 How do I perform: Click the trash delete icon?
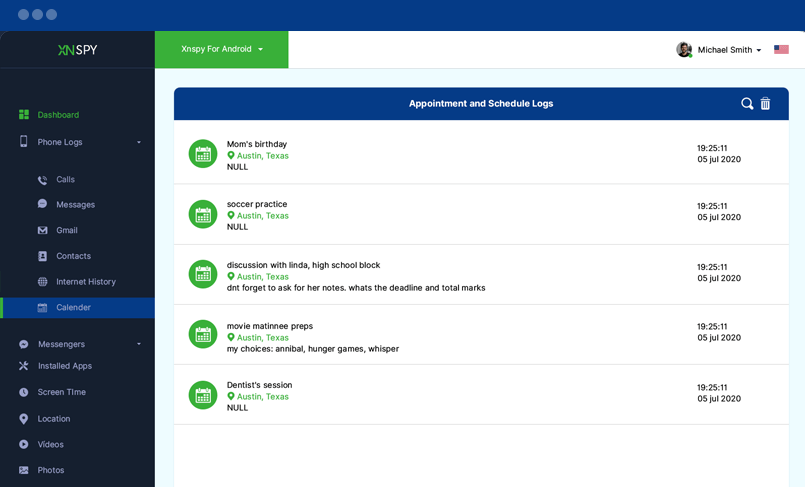765,104
